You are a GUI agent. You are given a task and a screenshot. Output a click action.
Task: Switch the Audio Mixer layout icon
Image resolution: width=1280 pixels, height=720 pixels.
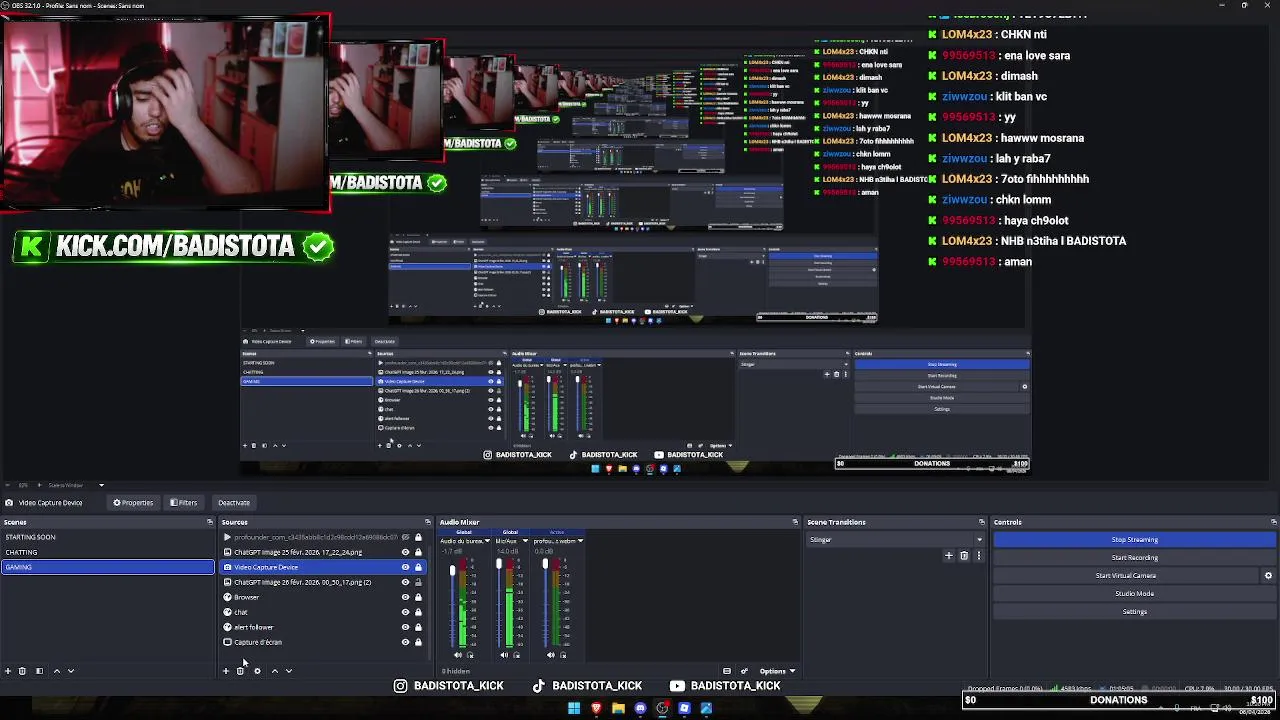[x=727, y=671]
